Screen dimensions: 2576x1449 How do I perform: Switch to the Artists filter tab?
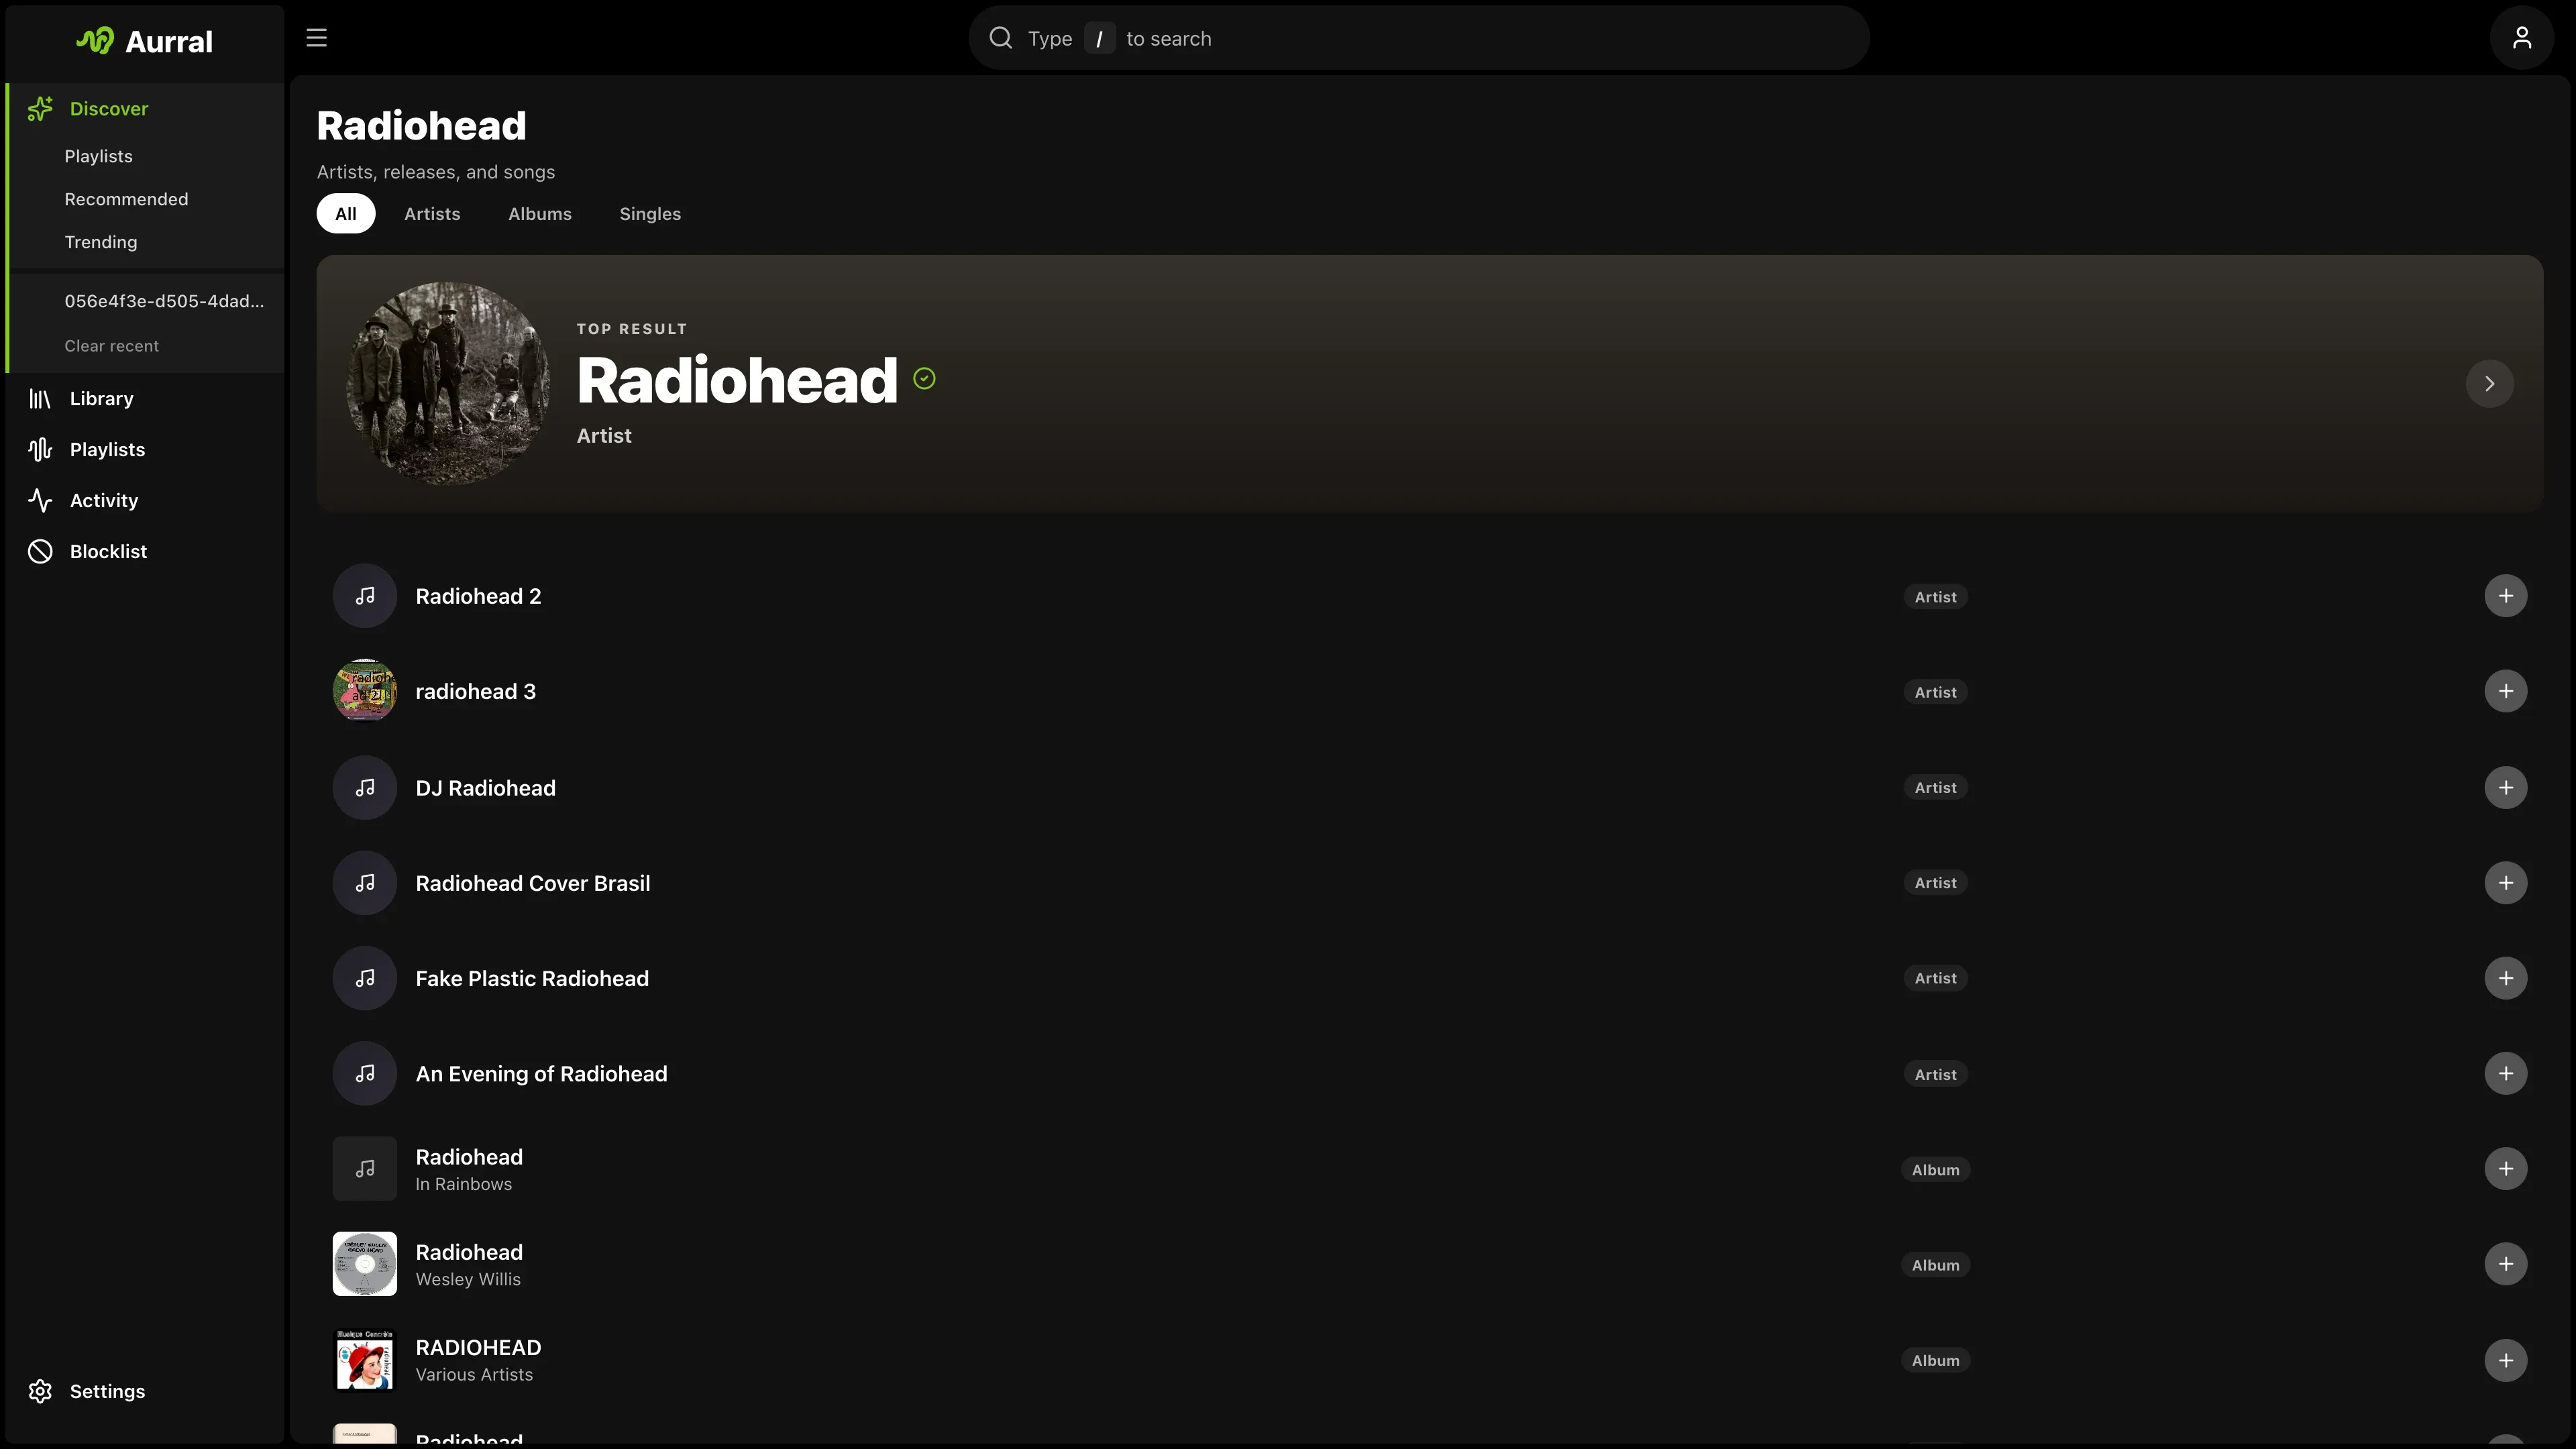(432, 214)
